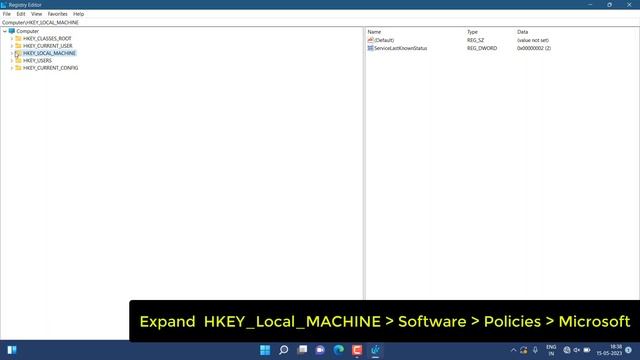Open the Help menu
The height and width of the screenshot is (360, 640).
click(78, 14)
